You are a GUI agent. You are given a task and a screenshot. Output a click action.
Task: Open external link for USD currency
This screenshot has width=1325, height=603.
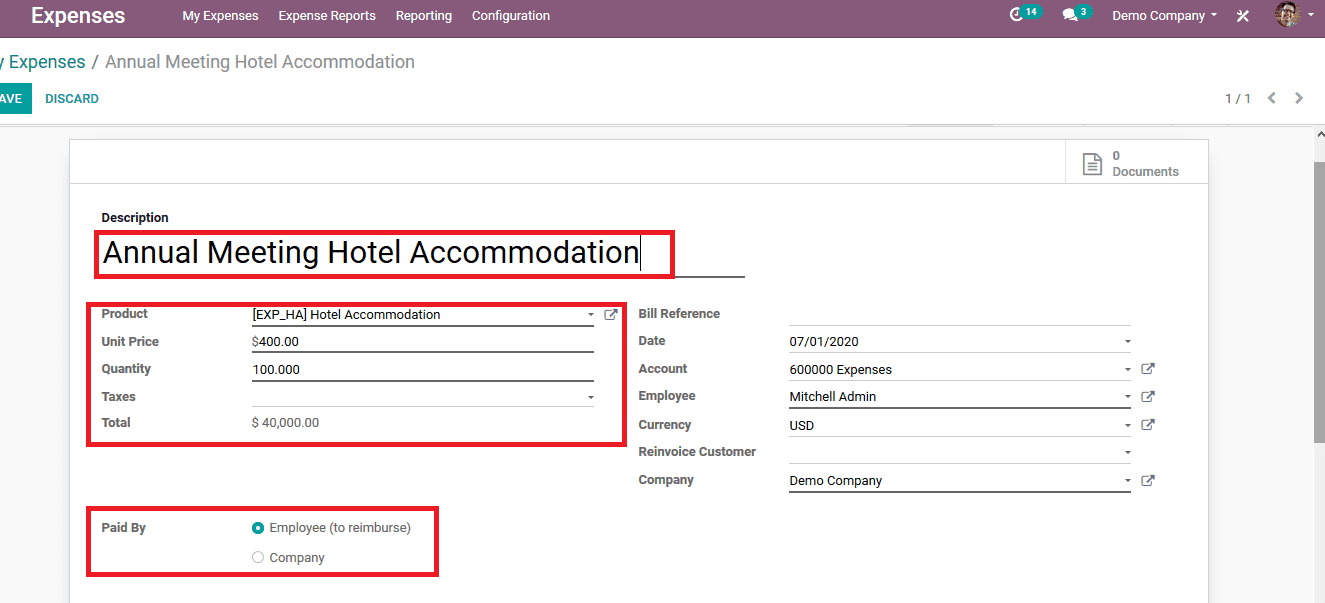point(1148,425)
